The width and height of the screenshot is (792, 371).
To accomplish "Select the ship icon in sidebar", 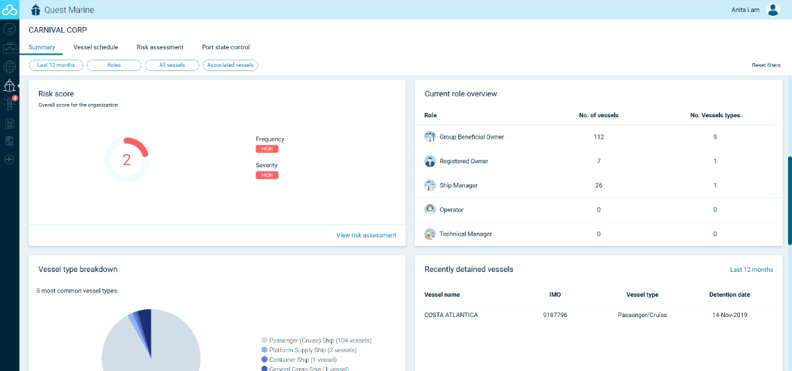I will tap(9, 86).
